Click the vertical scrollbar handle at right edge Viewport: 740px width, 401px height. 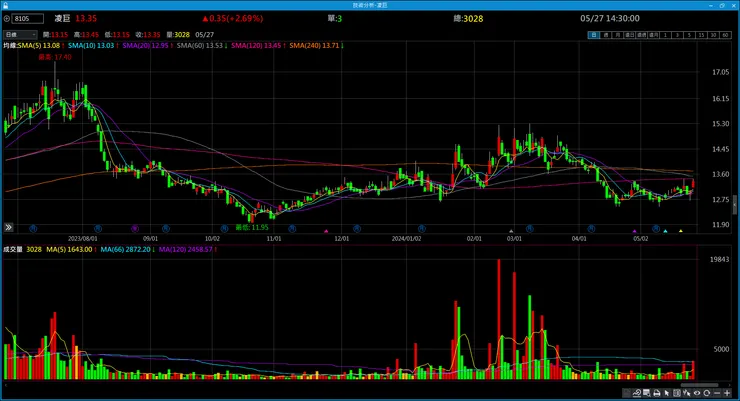(x=734, y=205)
